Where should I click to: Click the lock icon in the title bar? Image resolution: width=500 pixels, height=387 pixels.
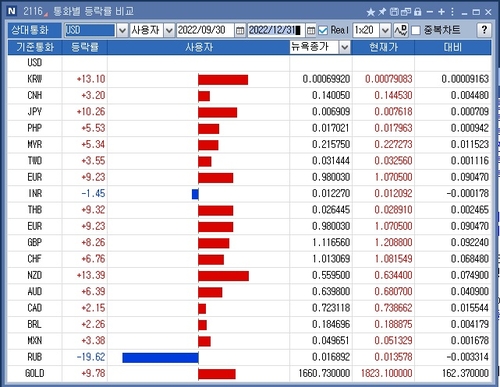418,12
